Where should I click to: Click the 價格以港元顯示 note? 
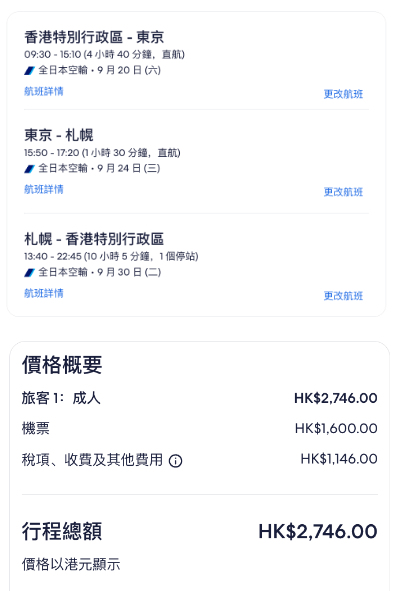click(71, 564)
